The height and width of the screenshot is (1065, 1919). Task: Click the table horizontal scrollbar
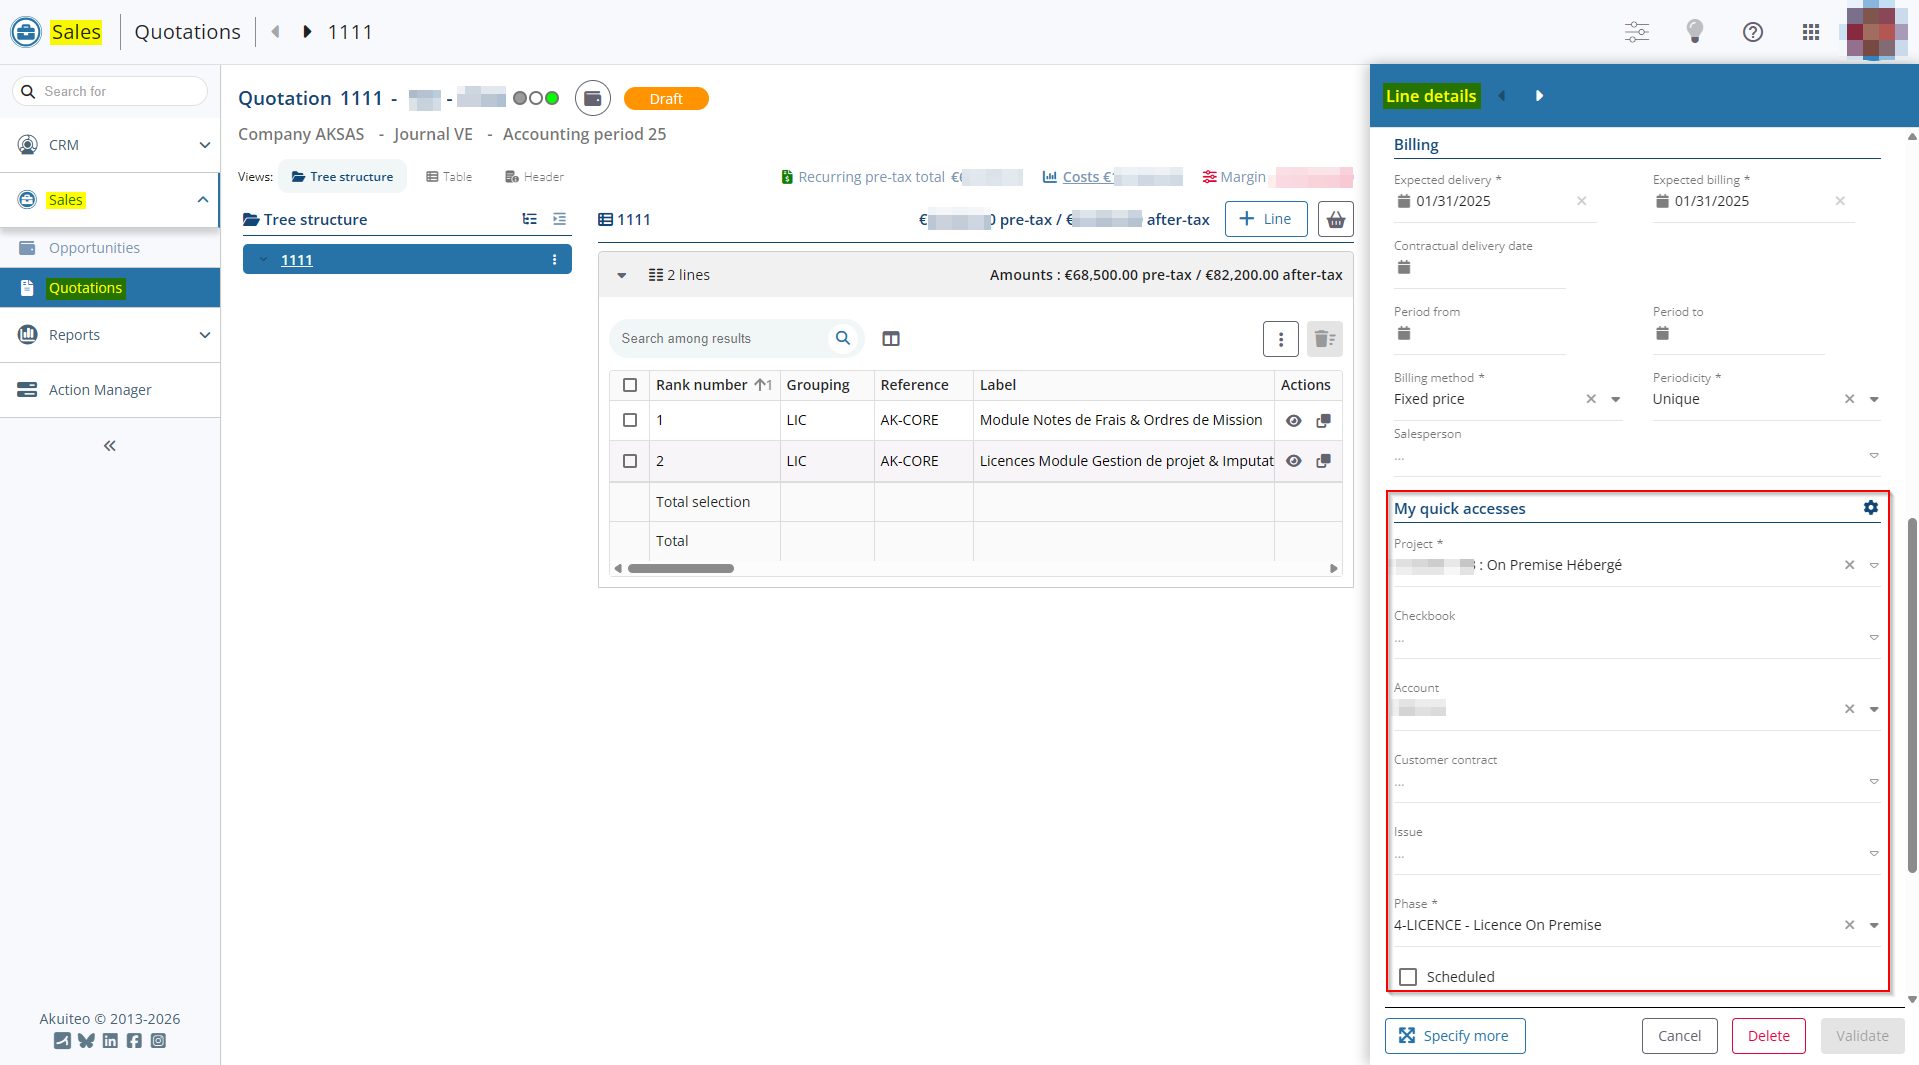(680, 568)
